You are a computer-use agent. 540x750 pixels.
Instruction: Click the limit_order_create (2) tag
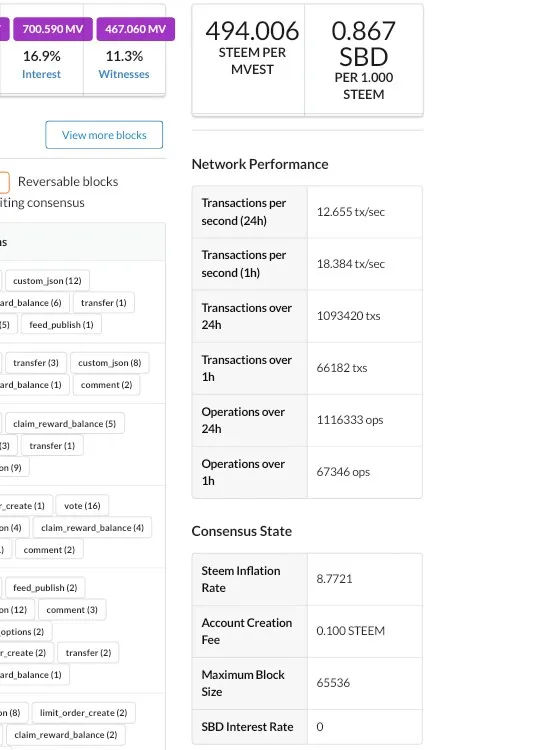pyautogui.click(x=84, y=713)
